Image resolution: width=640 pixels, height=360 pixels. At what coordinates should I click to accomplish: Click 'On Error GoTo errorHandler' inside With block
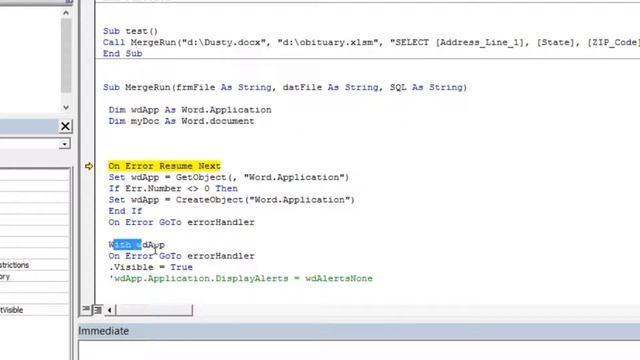181,256
